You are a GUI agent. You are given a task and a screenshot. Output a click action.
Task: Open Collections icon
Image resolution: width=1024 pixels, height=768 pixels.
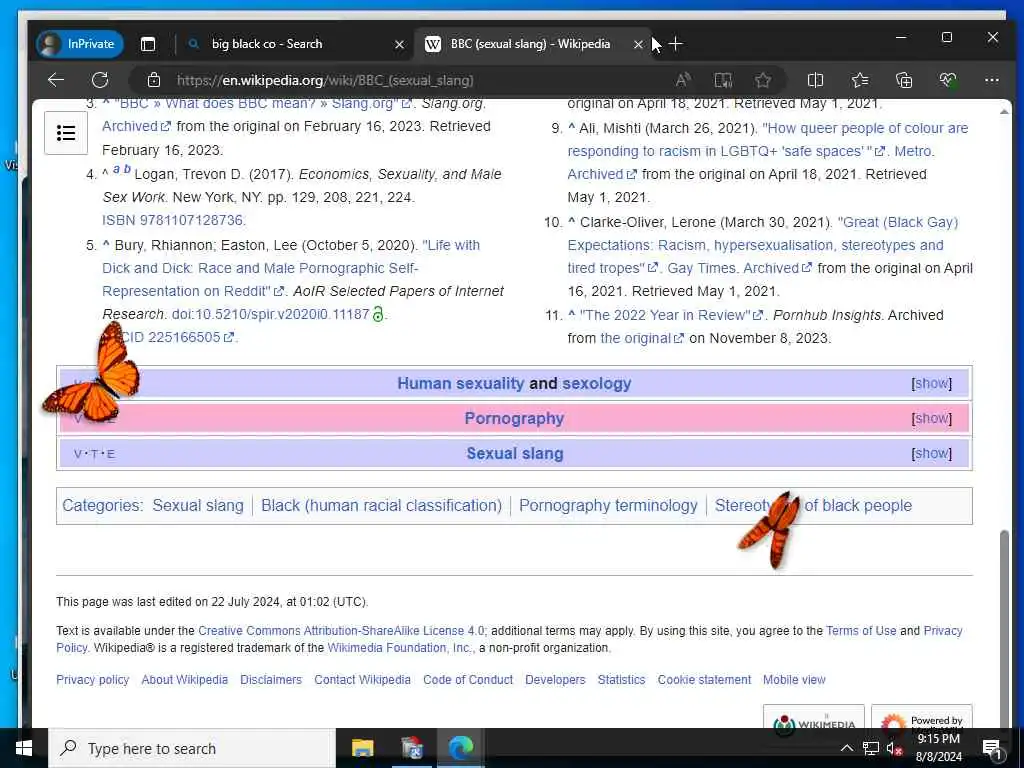904,80
